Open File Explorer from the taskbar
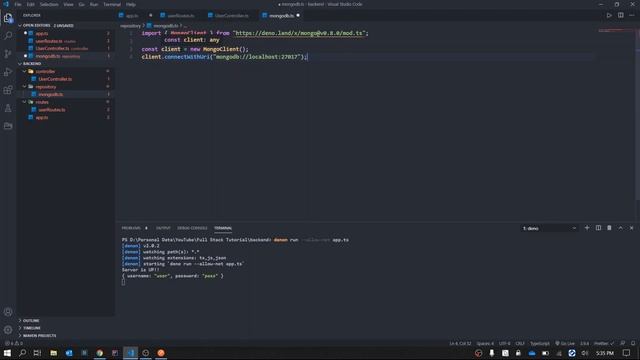Screen dimensions: 640x360 [53, 353]
